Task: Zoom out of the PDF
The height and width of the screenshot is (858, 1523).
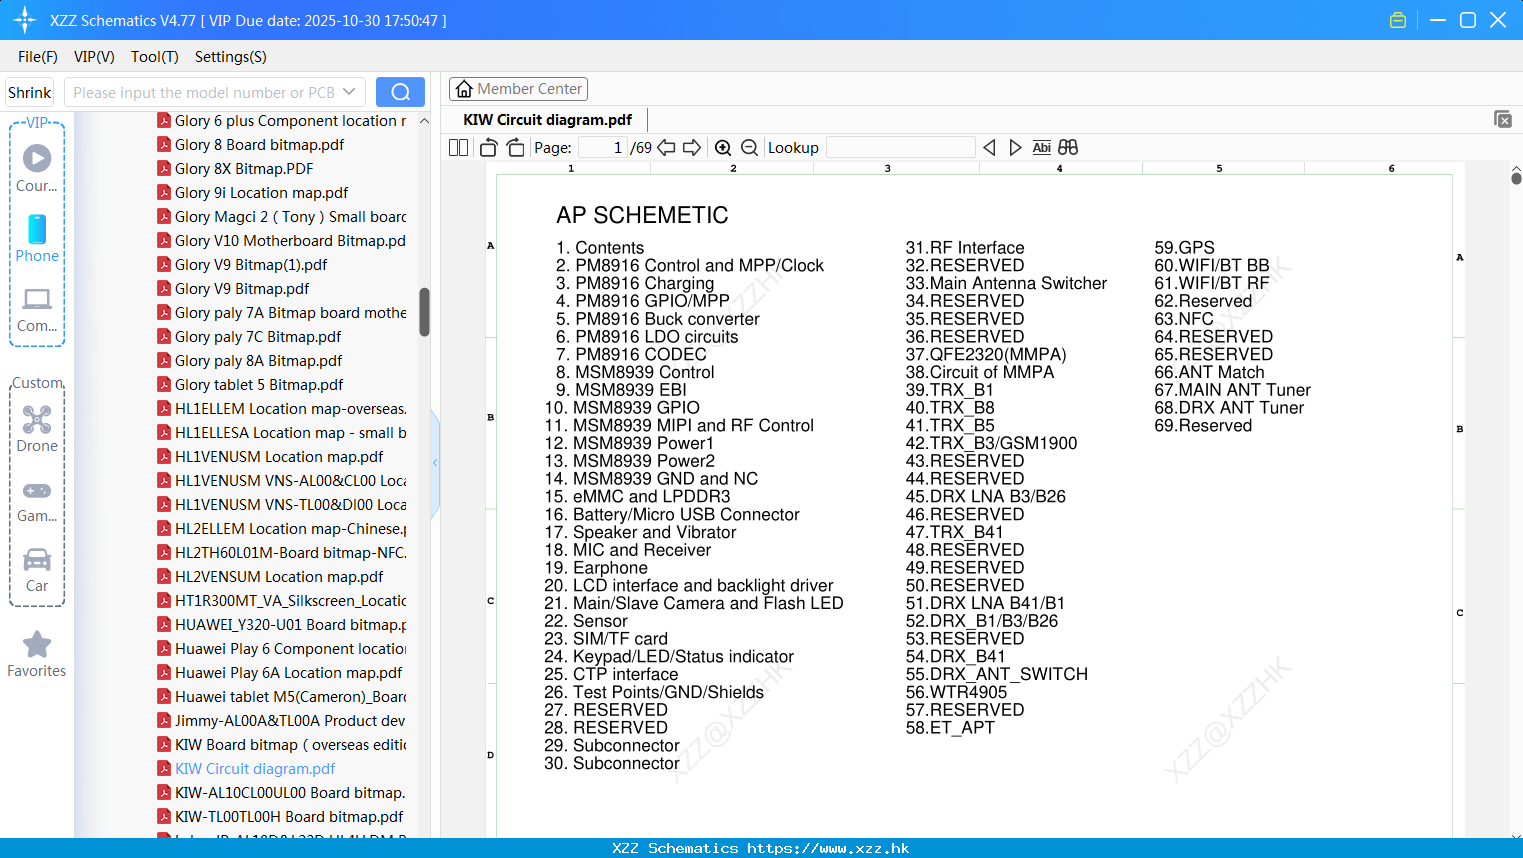Action: [x=749, y=148]
